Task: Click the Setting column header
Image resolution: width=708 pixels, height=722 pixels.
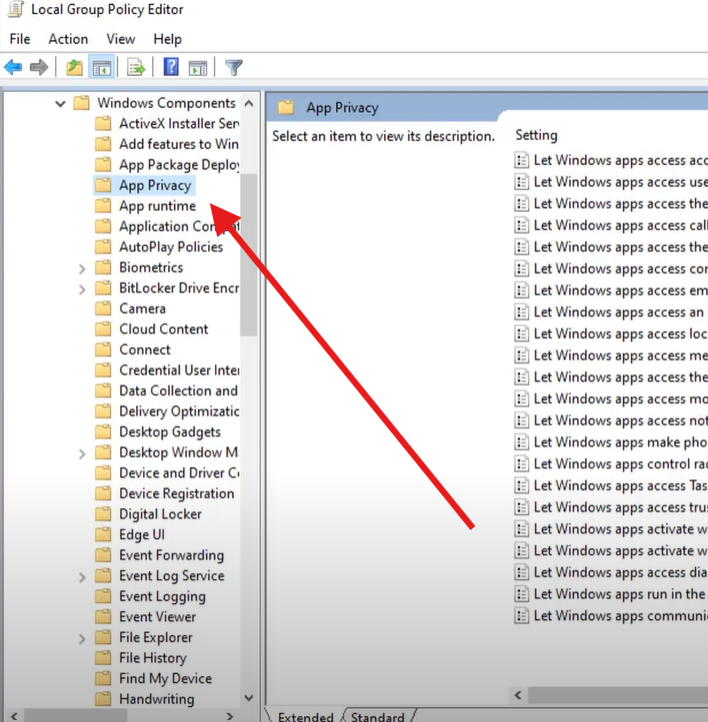Action: tap(537, 135)
